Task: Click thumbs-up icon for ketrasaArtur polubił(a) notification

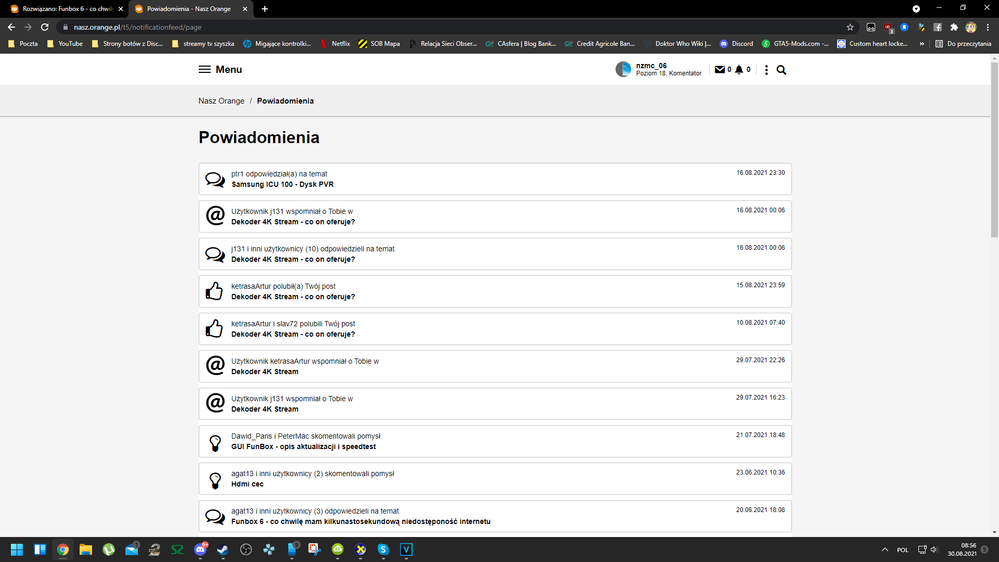Action: (214, 291)
